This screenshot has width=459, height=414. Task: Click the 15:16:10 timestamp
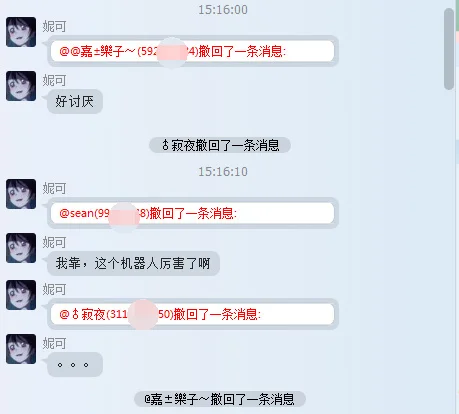coord(223,172)
